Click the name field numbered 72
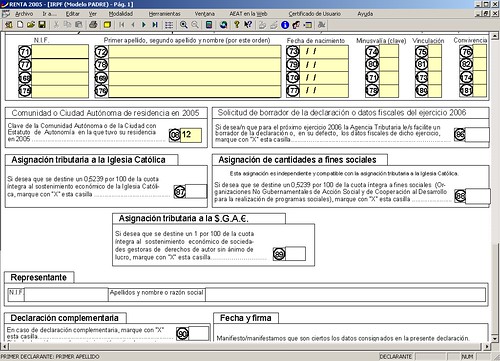 (x=195, y=52)
